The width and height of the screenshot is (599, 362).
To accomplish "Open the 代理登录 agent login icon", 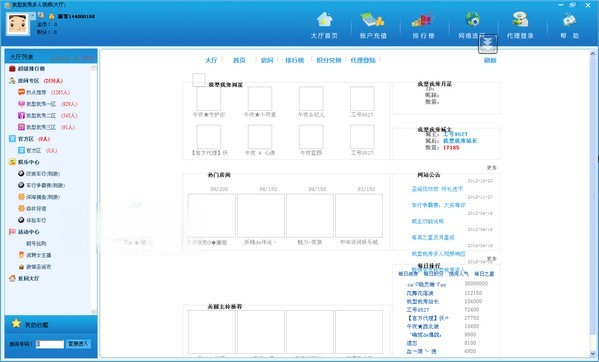I will 520,19.
